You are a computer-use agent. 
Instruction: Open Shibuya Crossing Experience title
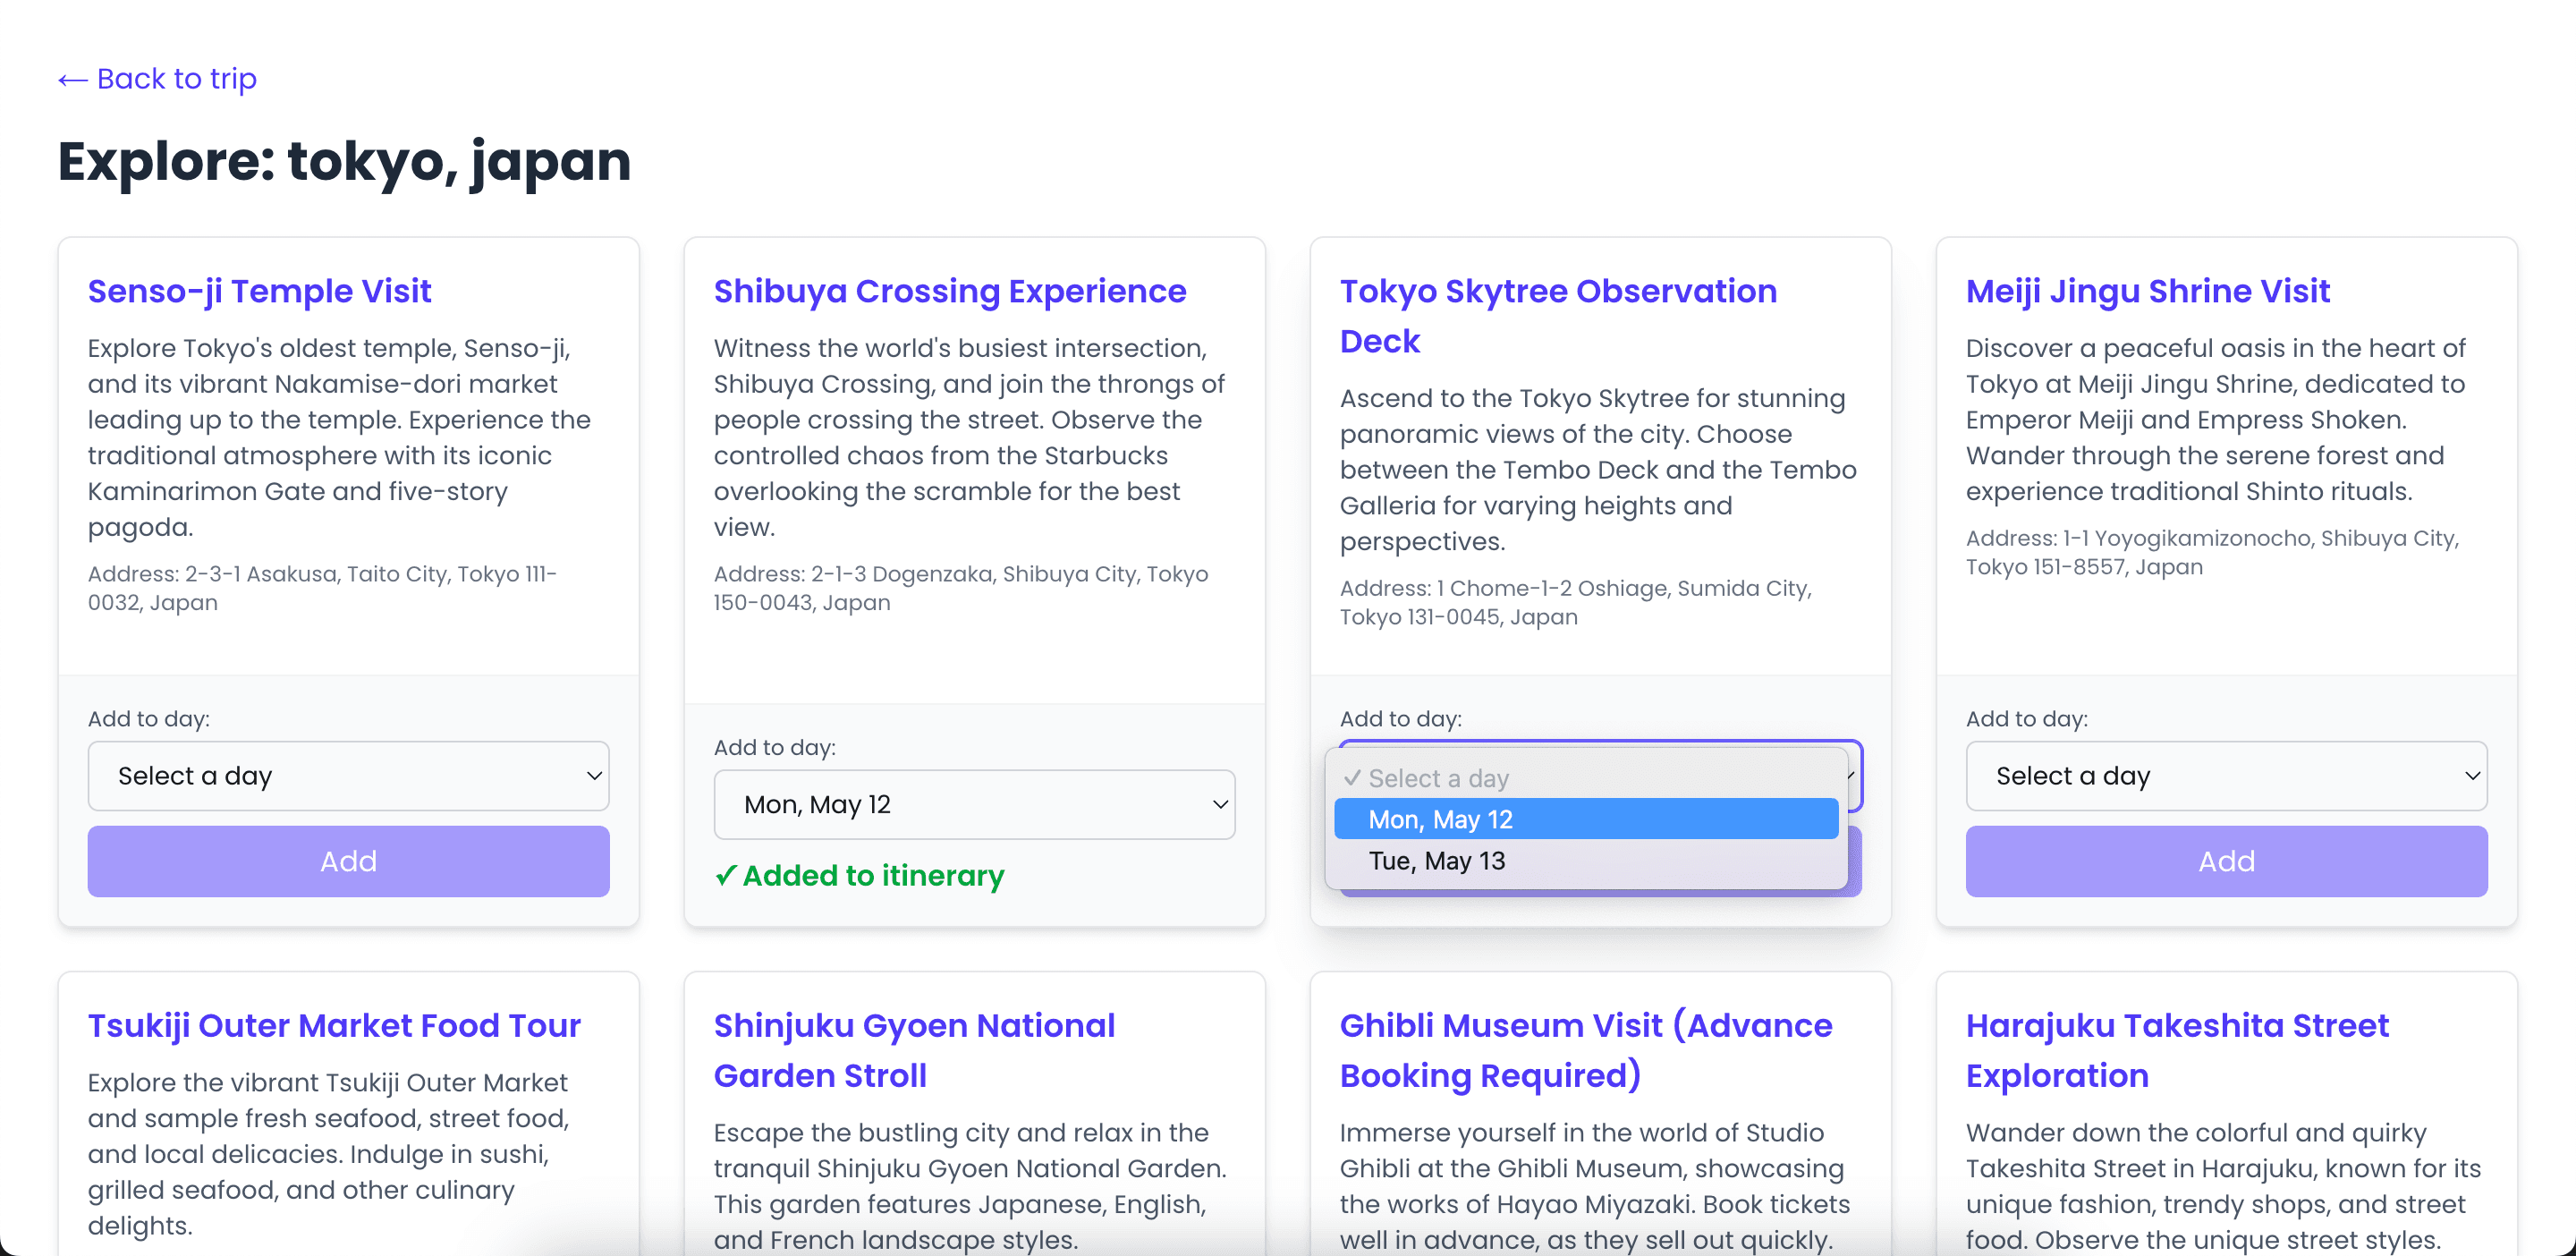pyautogui.click(x=949, y=291)
